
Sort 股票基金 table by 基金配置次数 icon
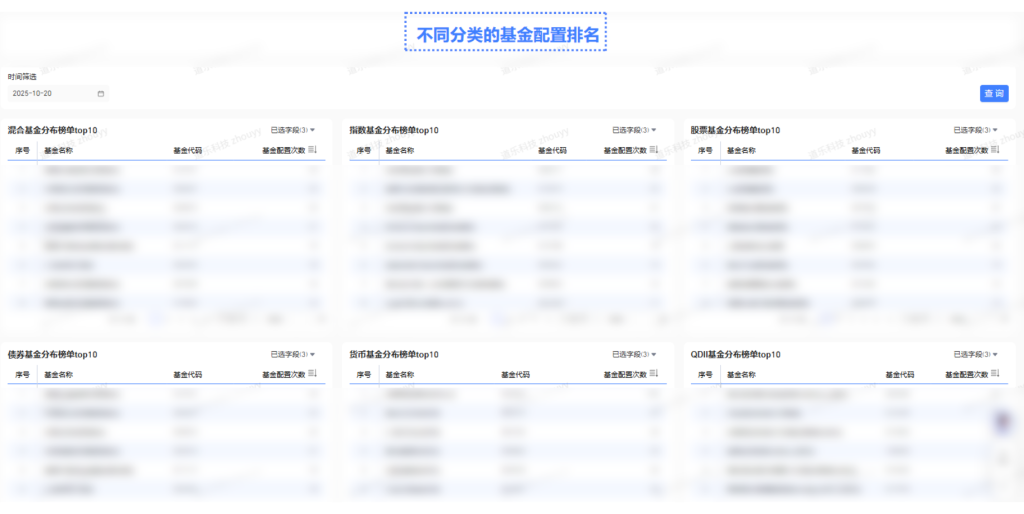996,150
